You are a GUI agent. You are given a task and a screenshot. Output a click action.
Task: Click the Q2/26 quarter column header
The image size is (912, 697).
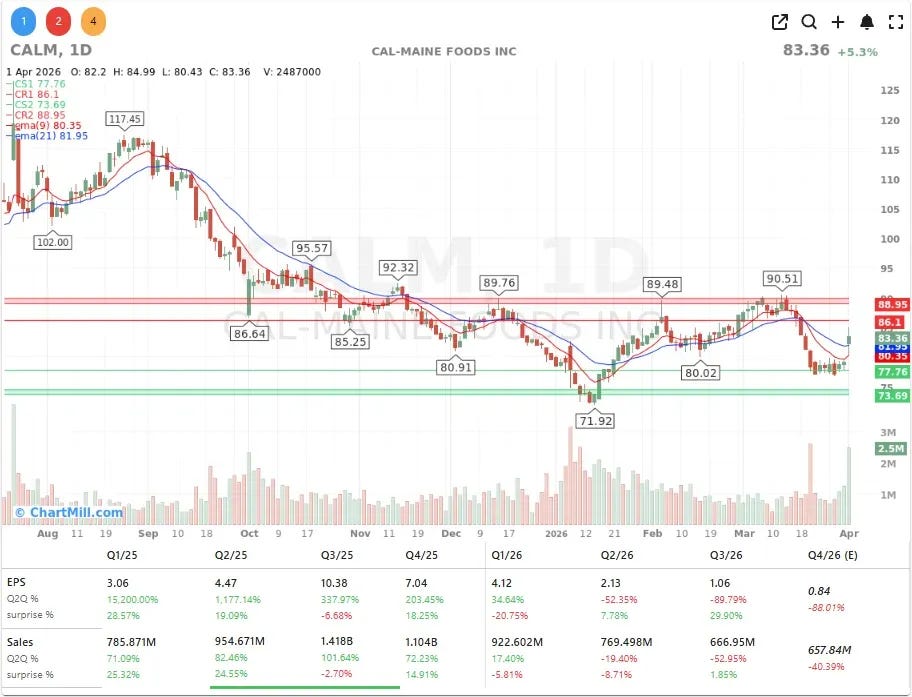(617, 555)
